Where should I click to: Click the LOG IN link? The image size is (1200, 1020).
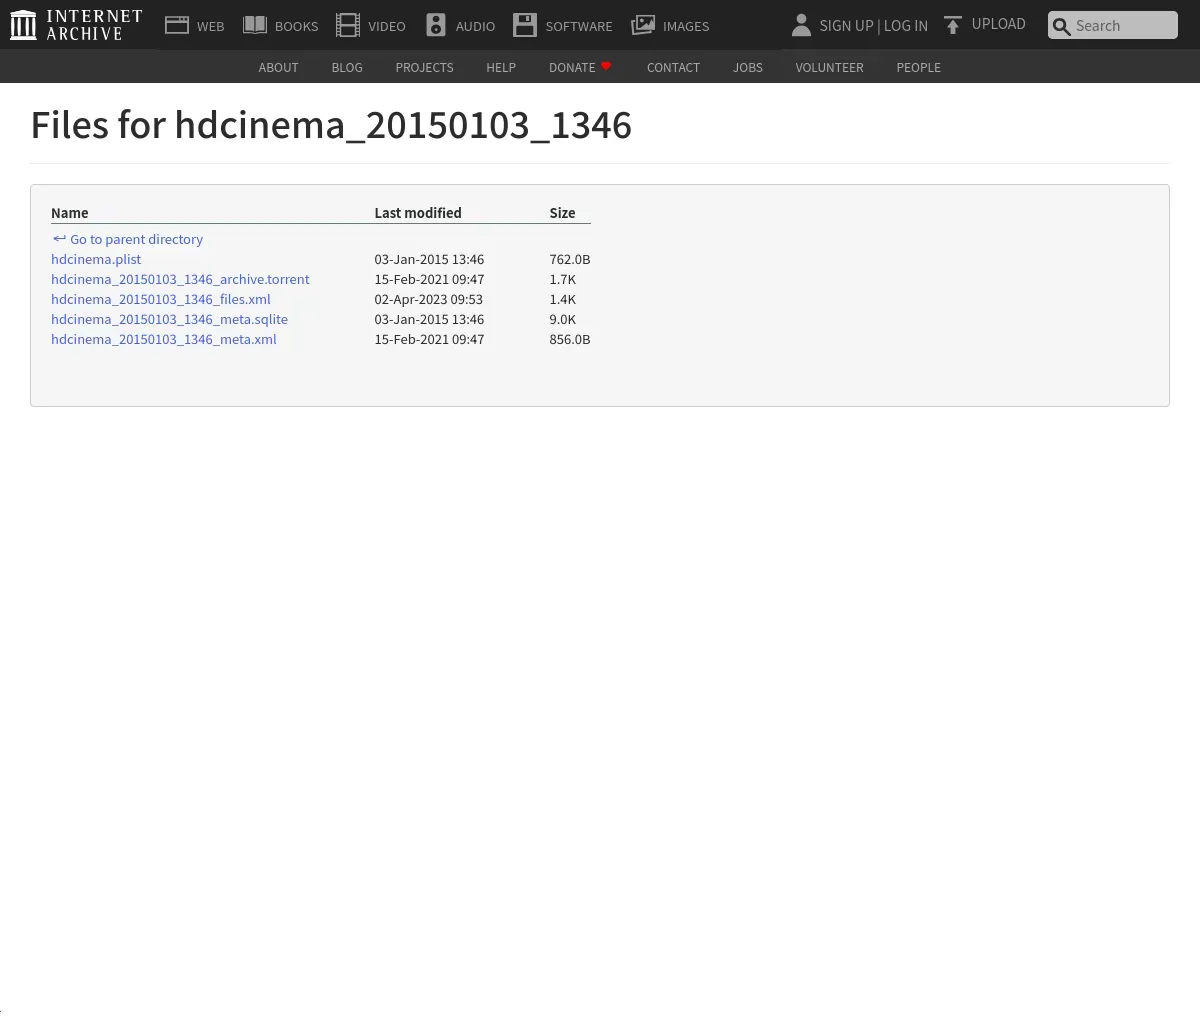pos(906,26)
